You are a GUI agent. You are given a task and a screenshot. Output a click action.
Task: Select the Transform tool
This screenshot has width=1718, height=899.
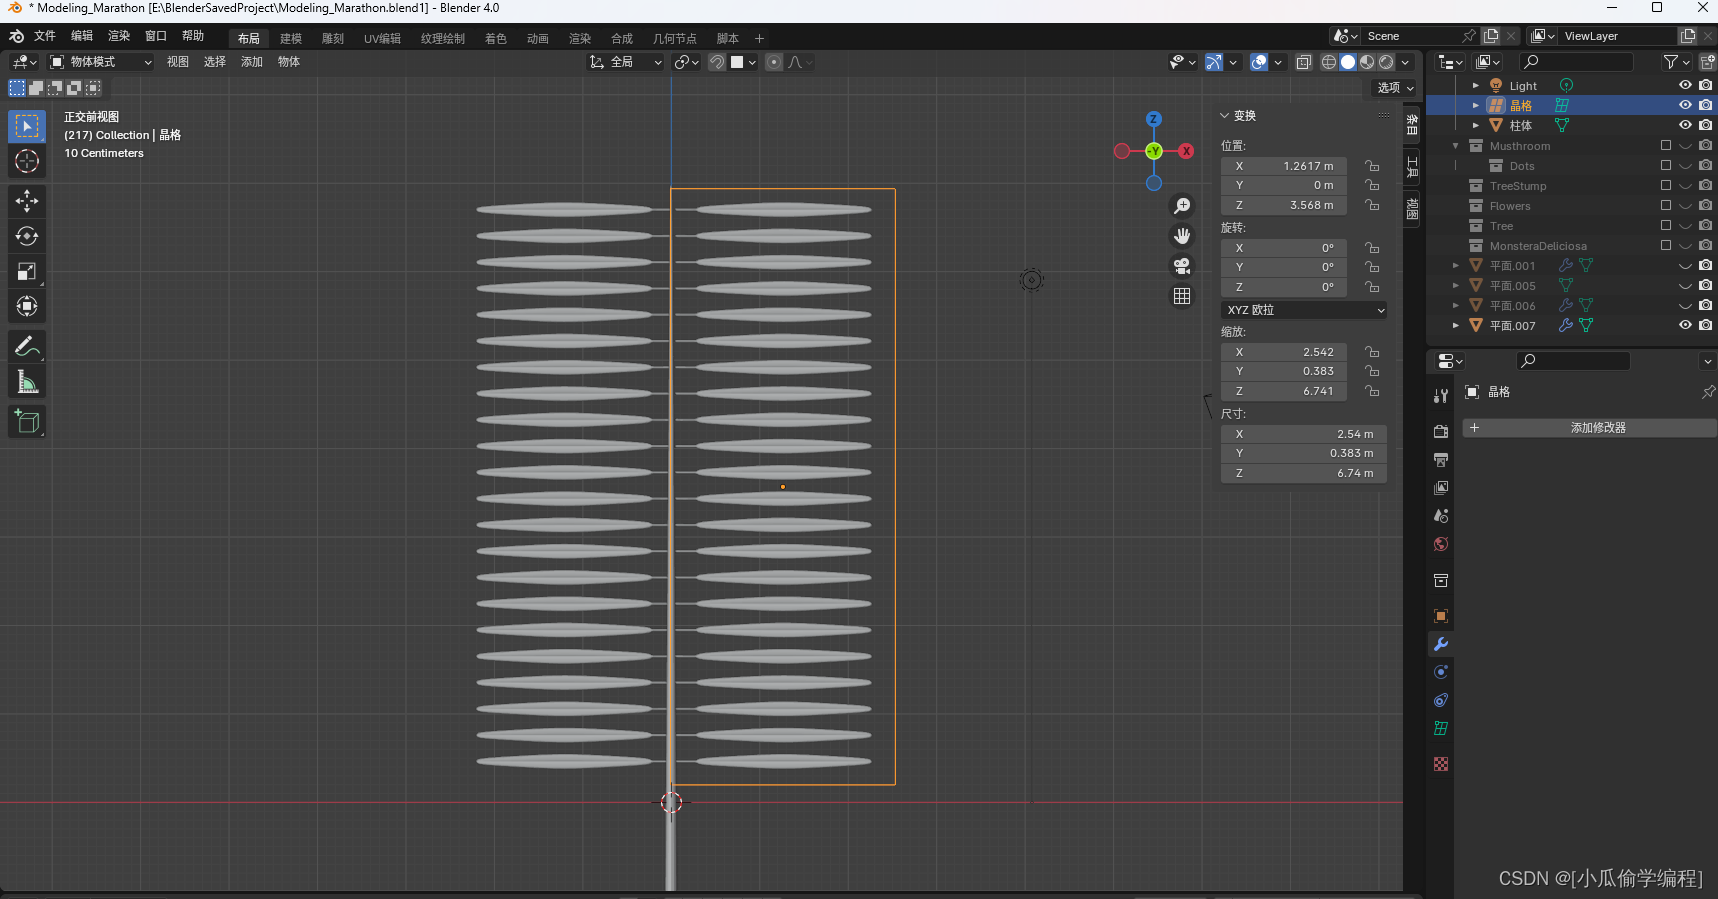(x=27, y=306)
